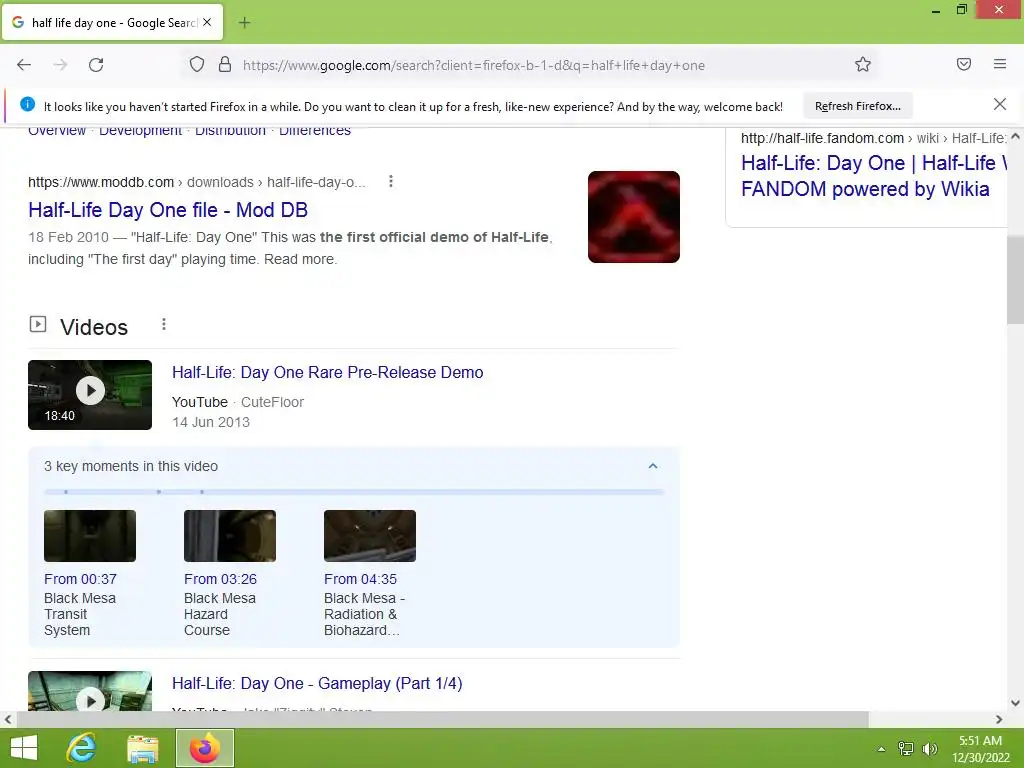The image size is (1024, 768).
Task: Save to Pocket icon in toolbar
Action: [964, 64]
